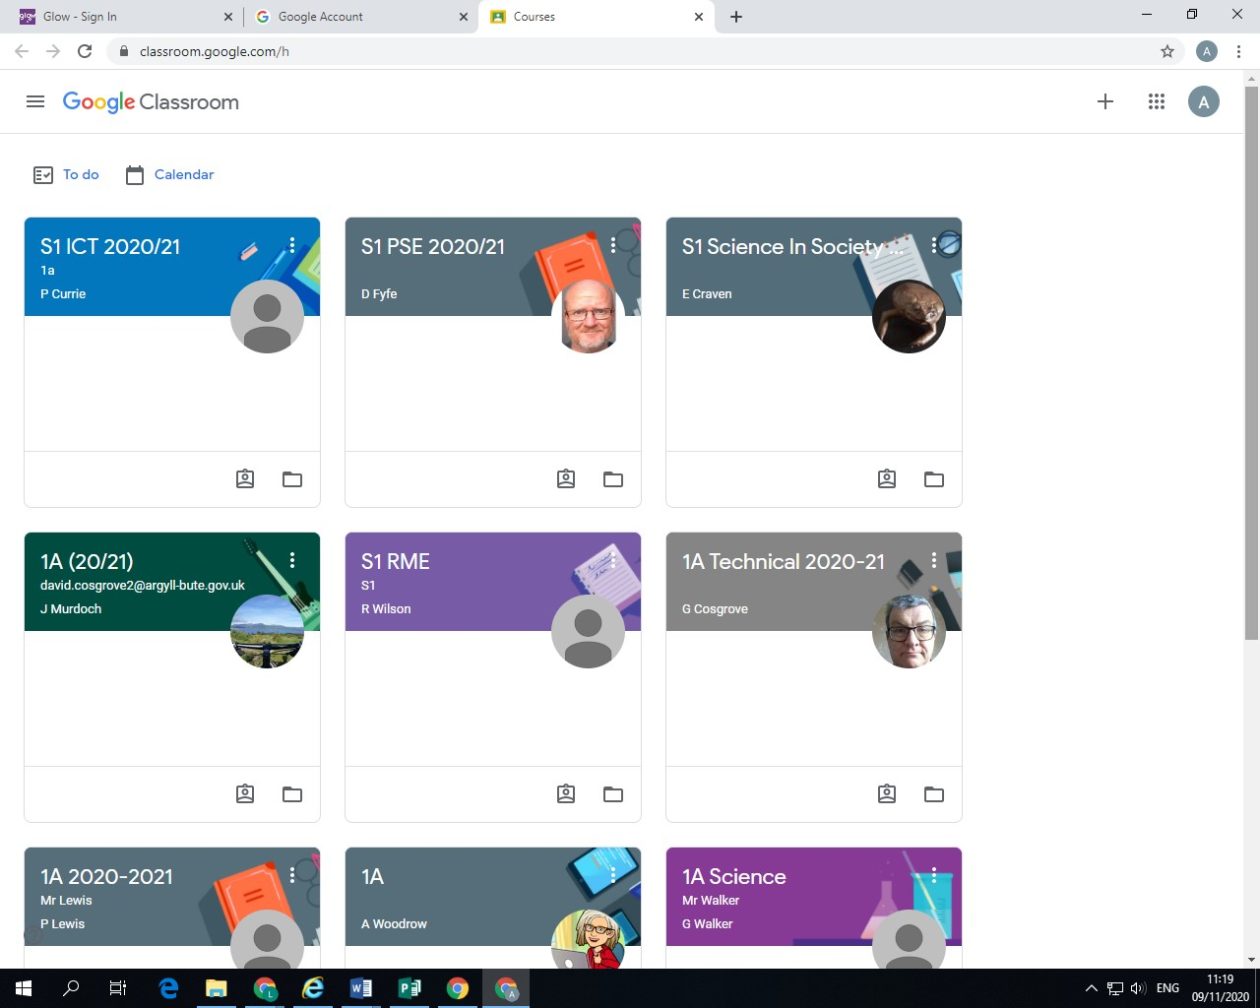Open the S1 PSE 2020/21 class

click(x=433, y=247)
